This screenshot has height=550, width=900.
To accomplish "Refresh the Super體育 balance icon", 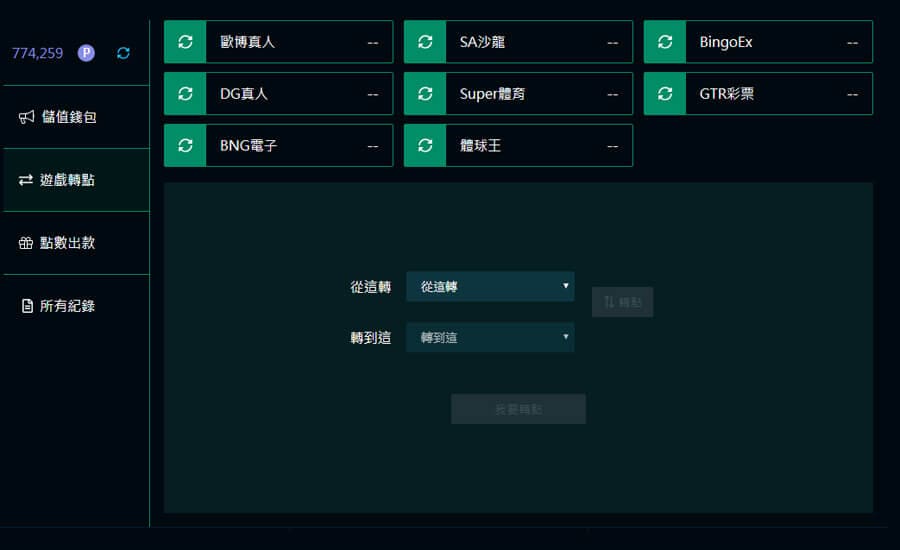I will tap(425, 94).
